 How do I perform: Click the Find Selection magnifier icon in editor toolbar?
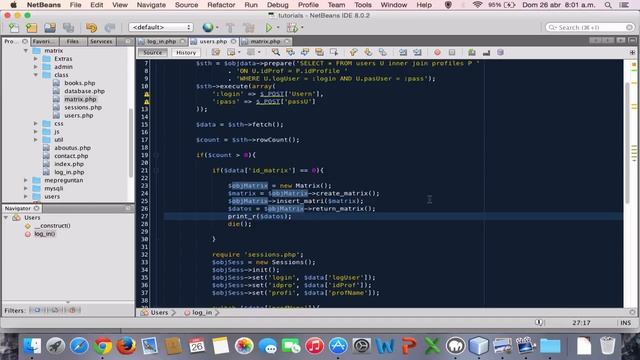tap(276, 52)
